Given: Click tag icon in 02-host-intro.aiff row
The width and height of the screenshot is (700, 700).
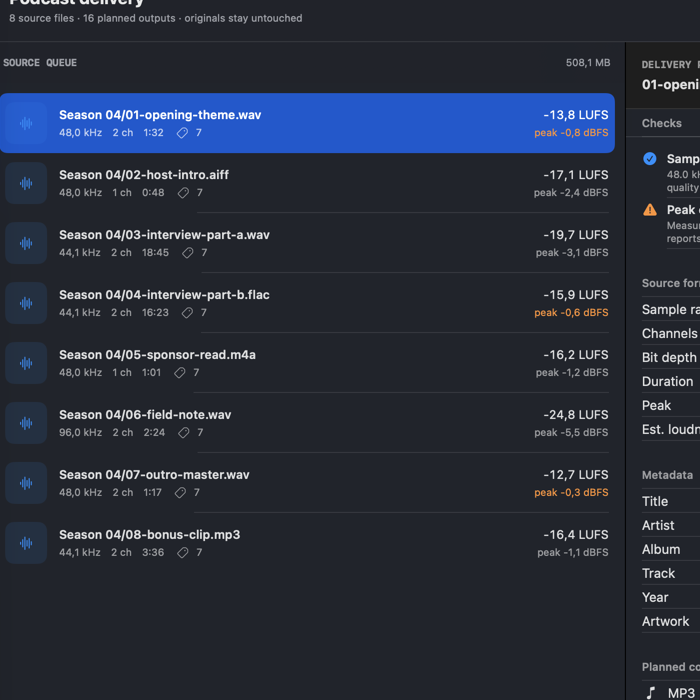Looking at the screenshot, I should coord(183,193).
